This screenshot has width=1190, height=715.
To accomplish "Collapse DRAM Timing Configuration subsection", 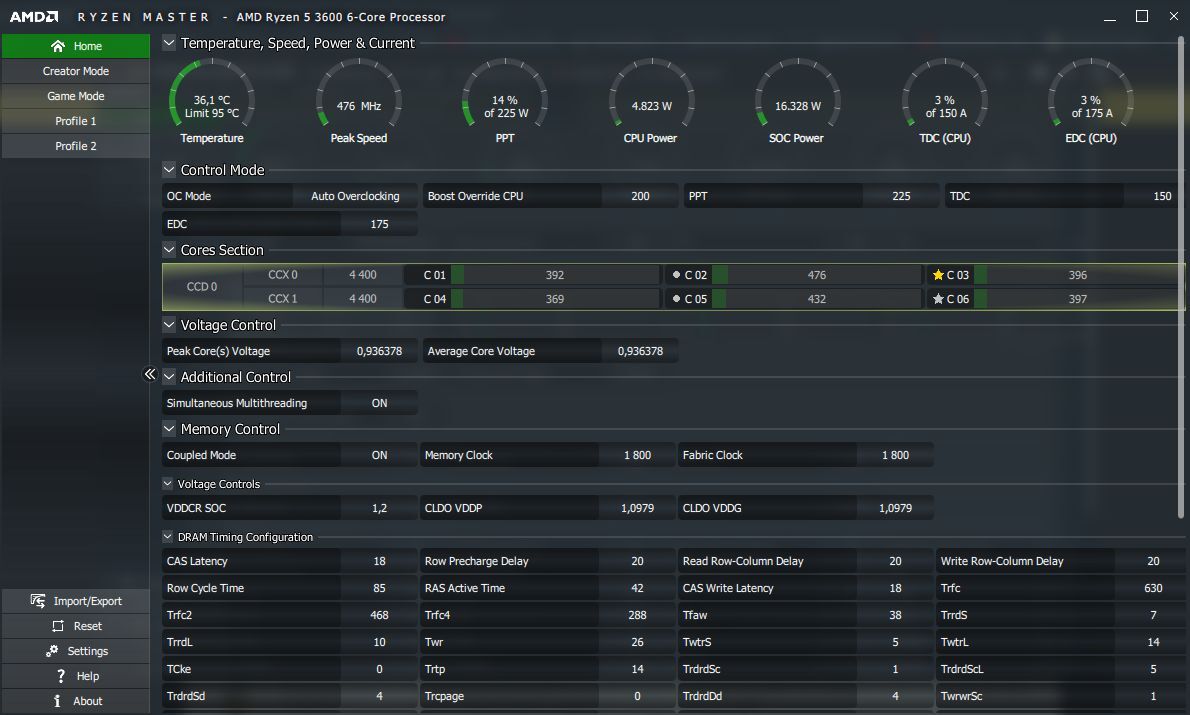I will [x=168, y=537].
